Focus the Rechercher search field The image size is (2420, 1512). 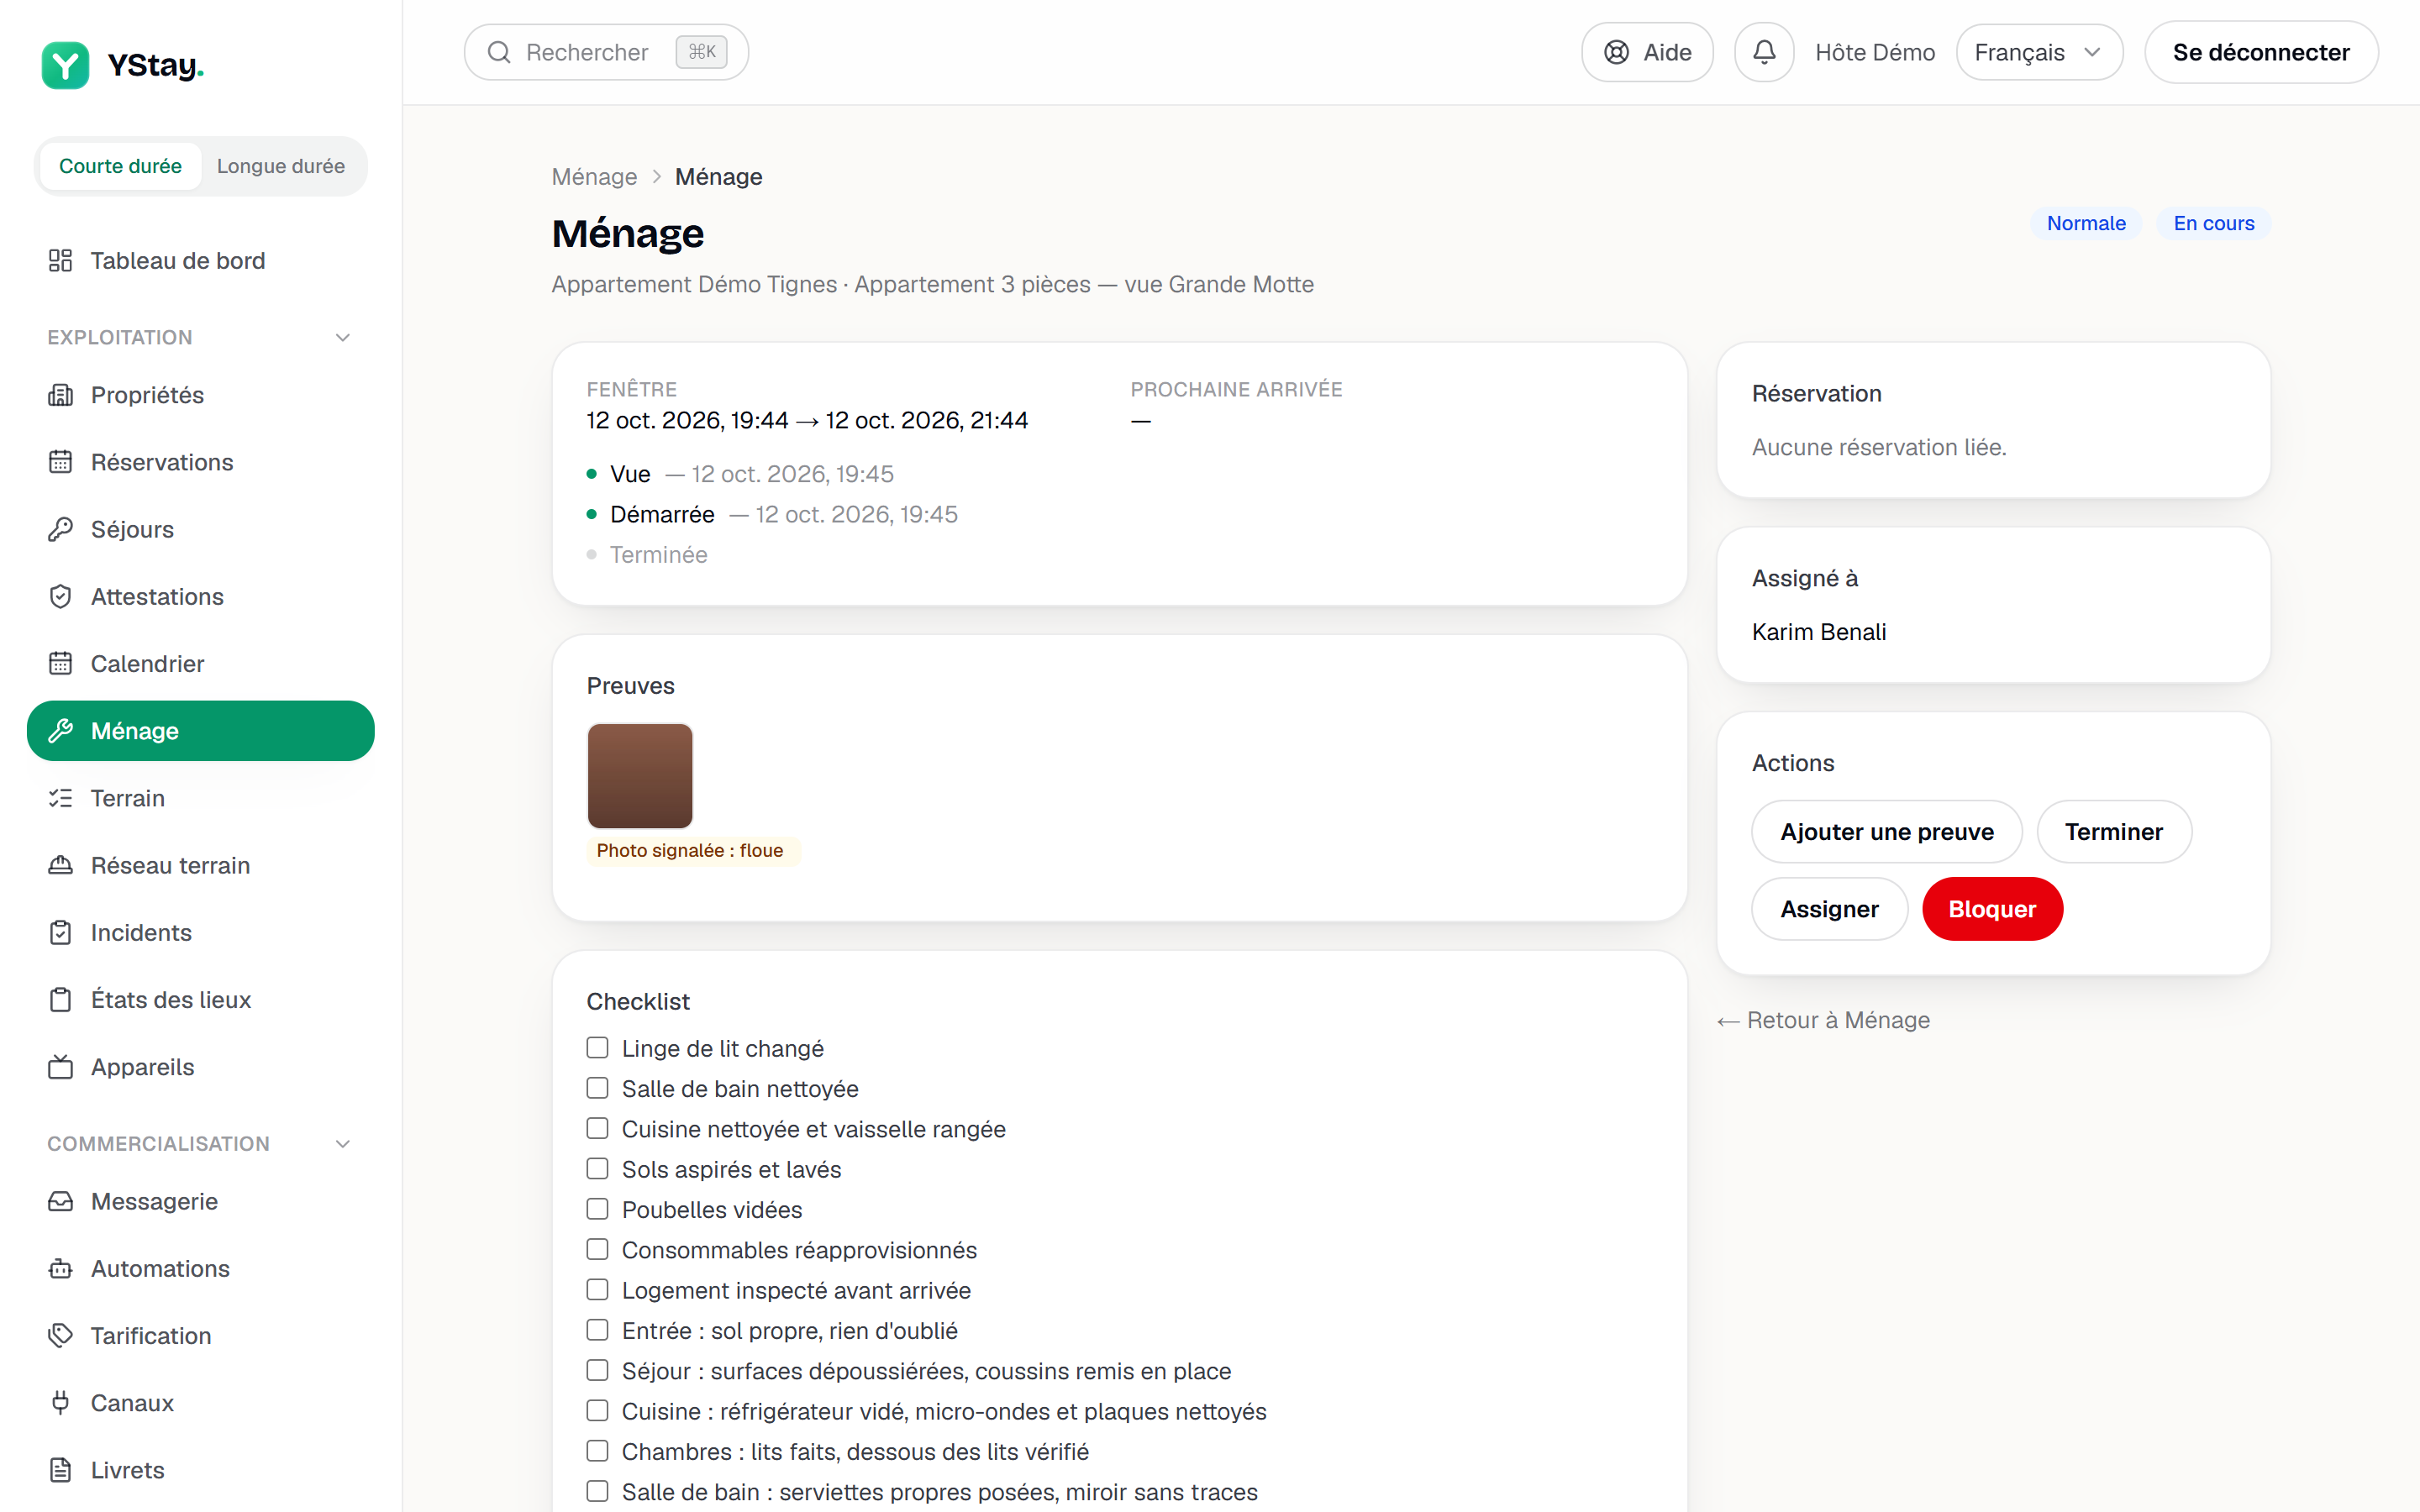pyautogui.click(x=606, y=52)
